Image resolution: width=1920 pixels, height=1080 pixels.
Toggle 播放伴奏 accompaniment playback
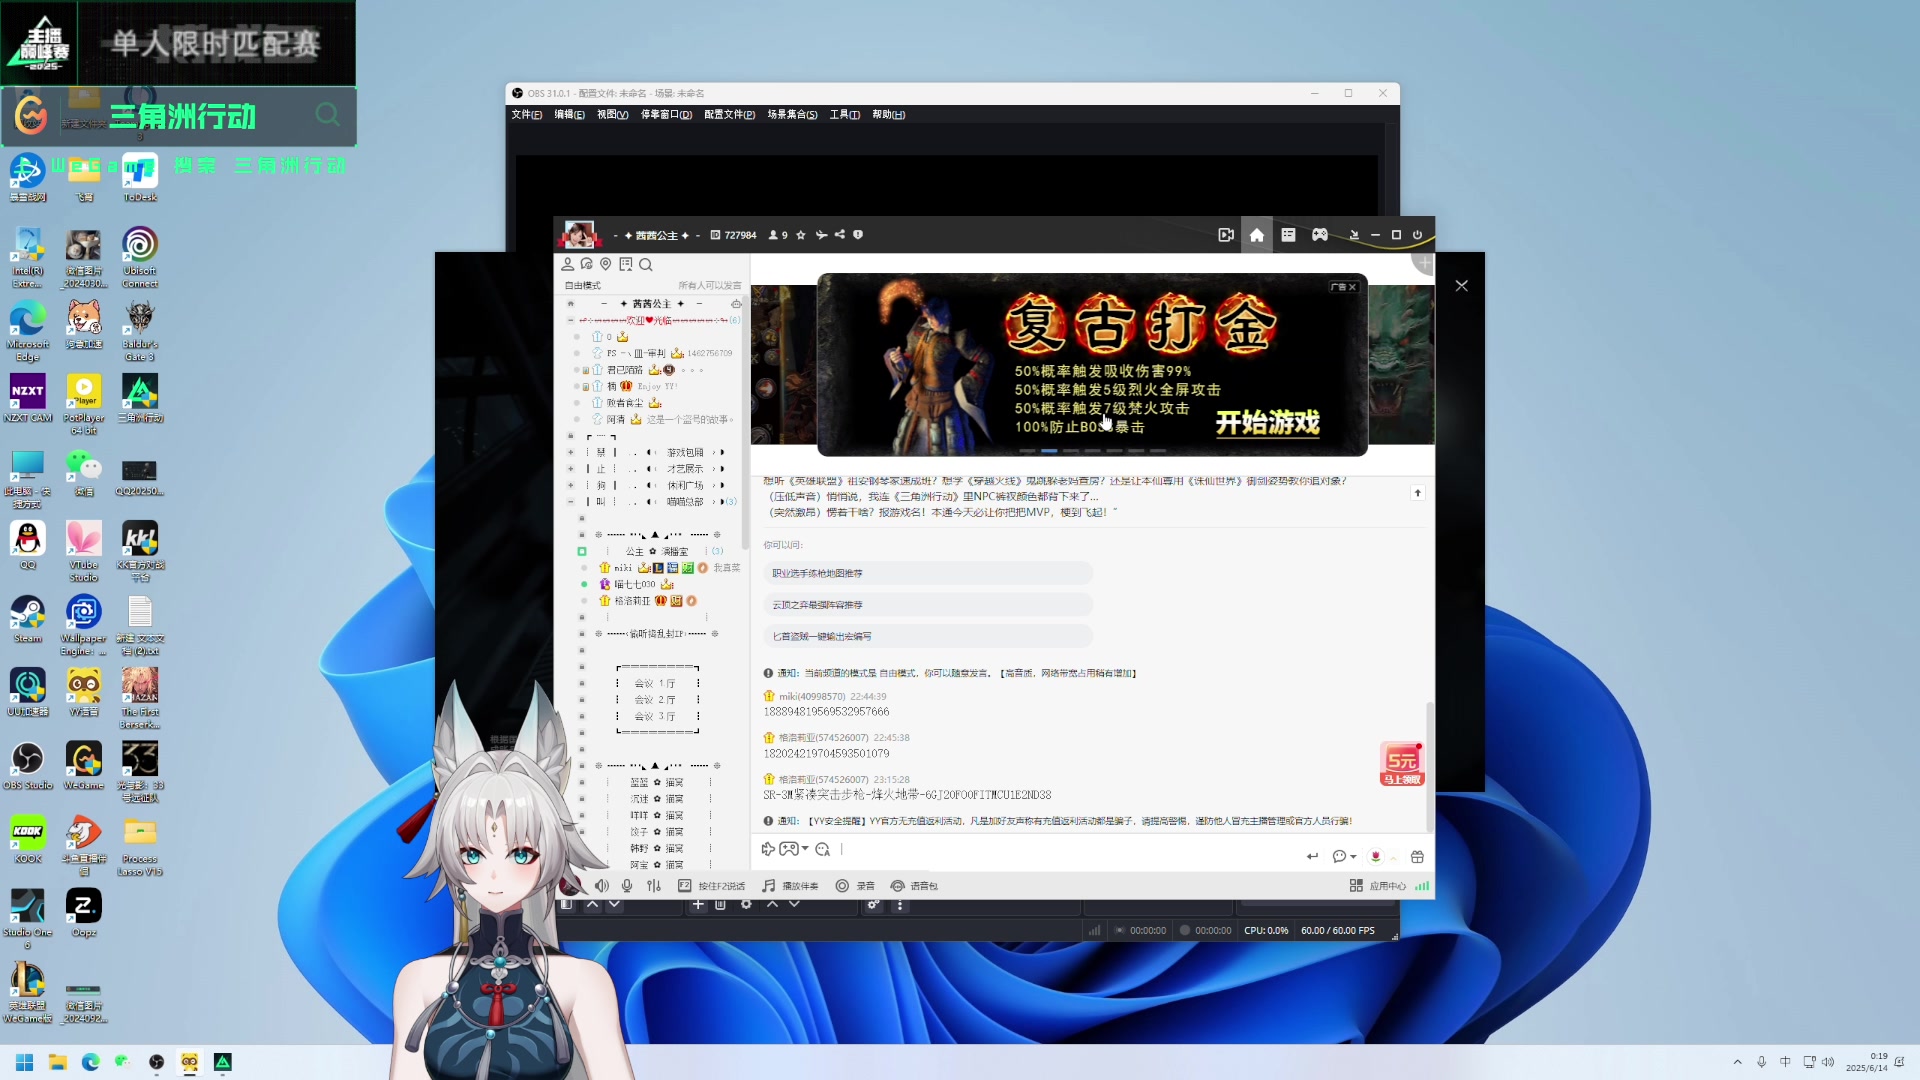pos(790,886)
